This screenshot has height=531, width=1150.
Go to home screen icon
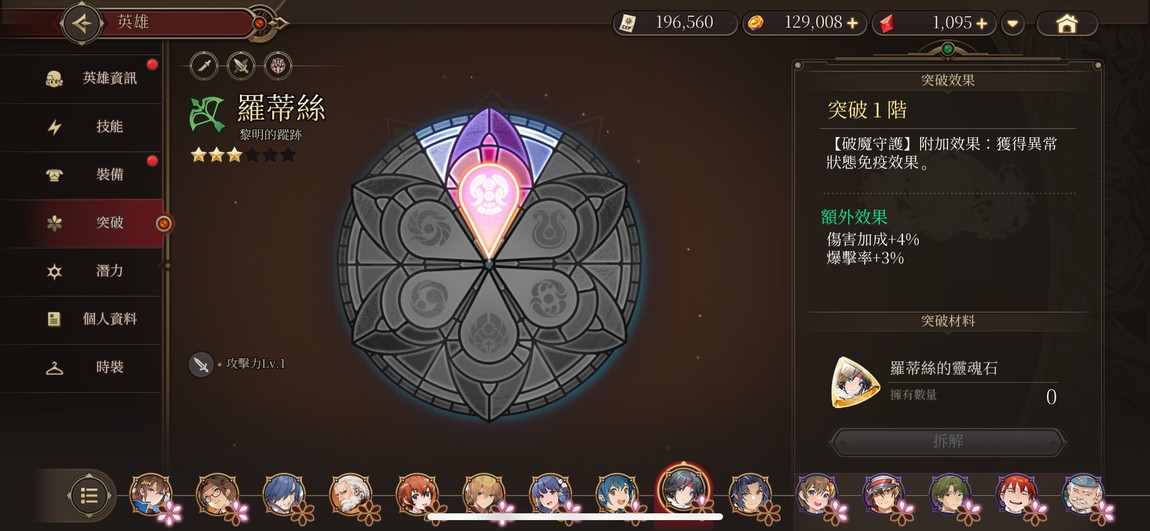tap(1066, 23)
